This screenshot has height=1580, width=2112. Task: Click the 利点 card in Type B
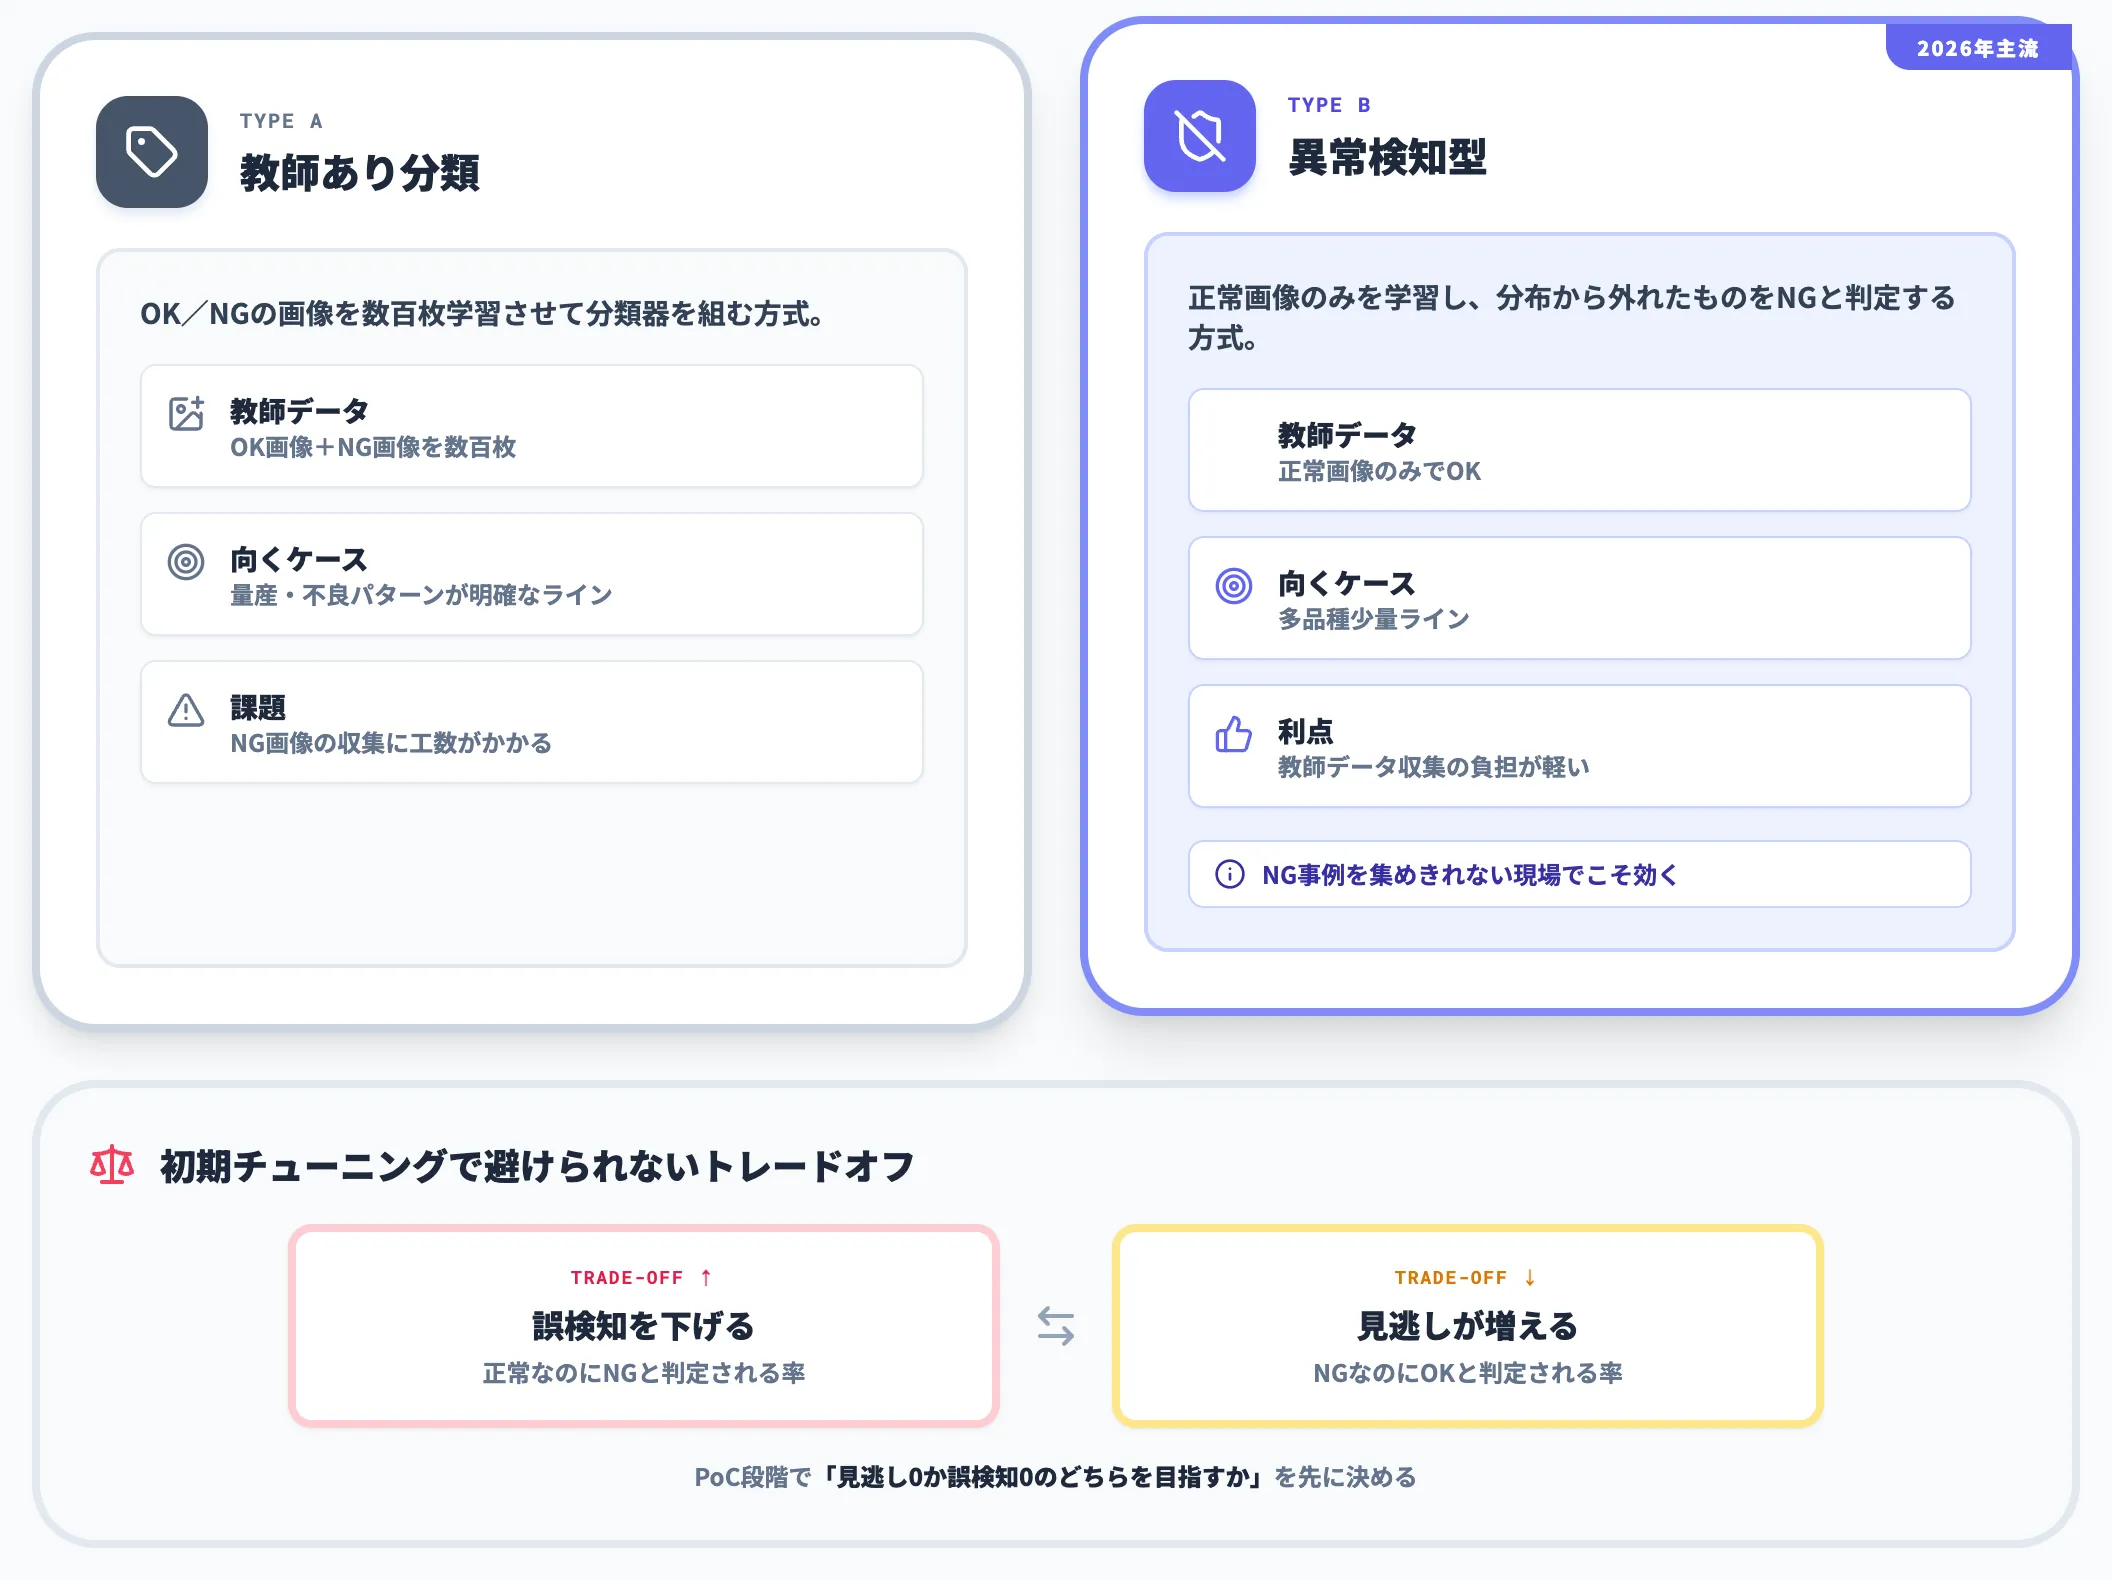(1580, 746)
